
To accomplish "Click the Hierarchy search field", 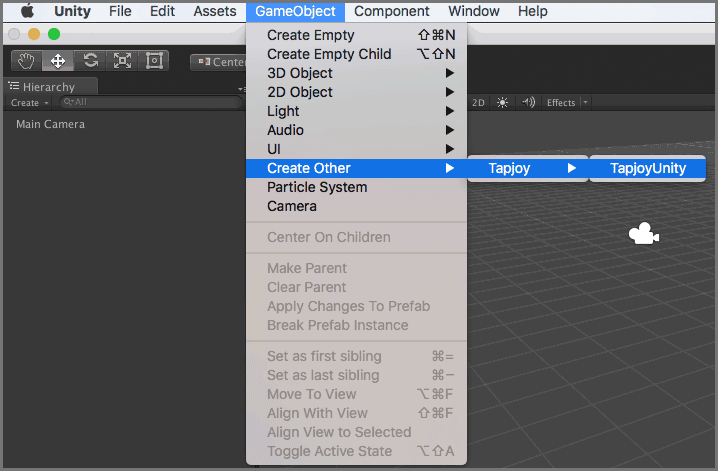I will tap(151, 102).
